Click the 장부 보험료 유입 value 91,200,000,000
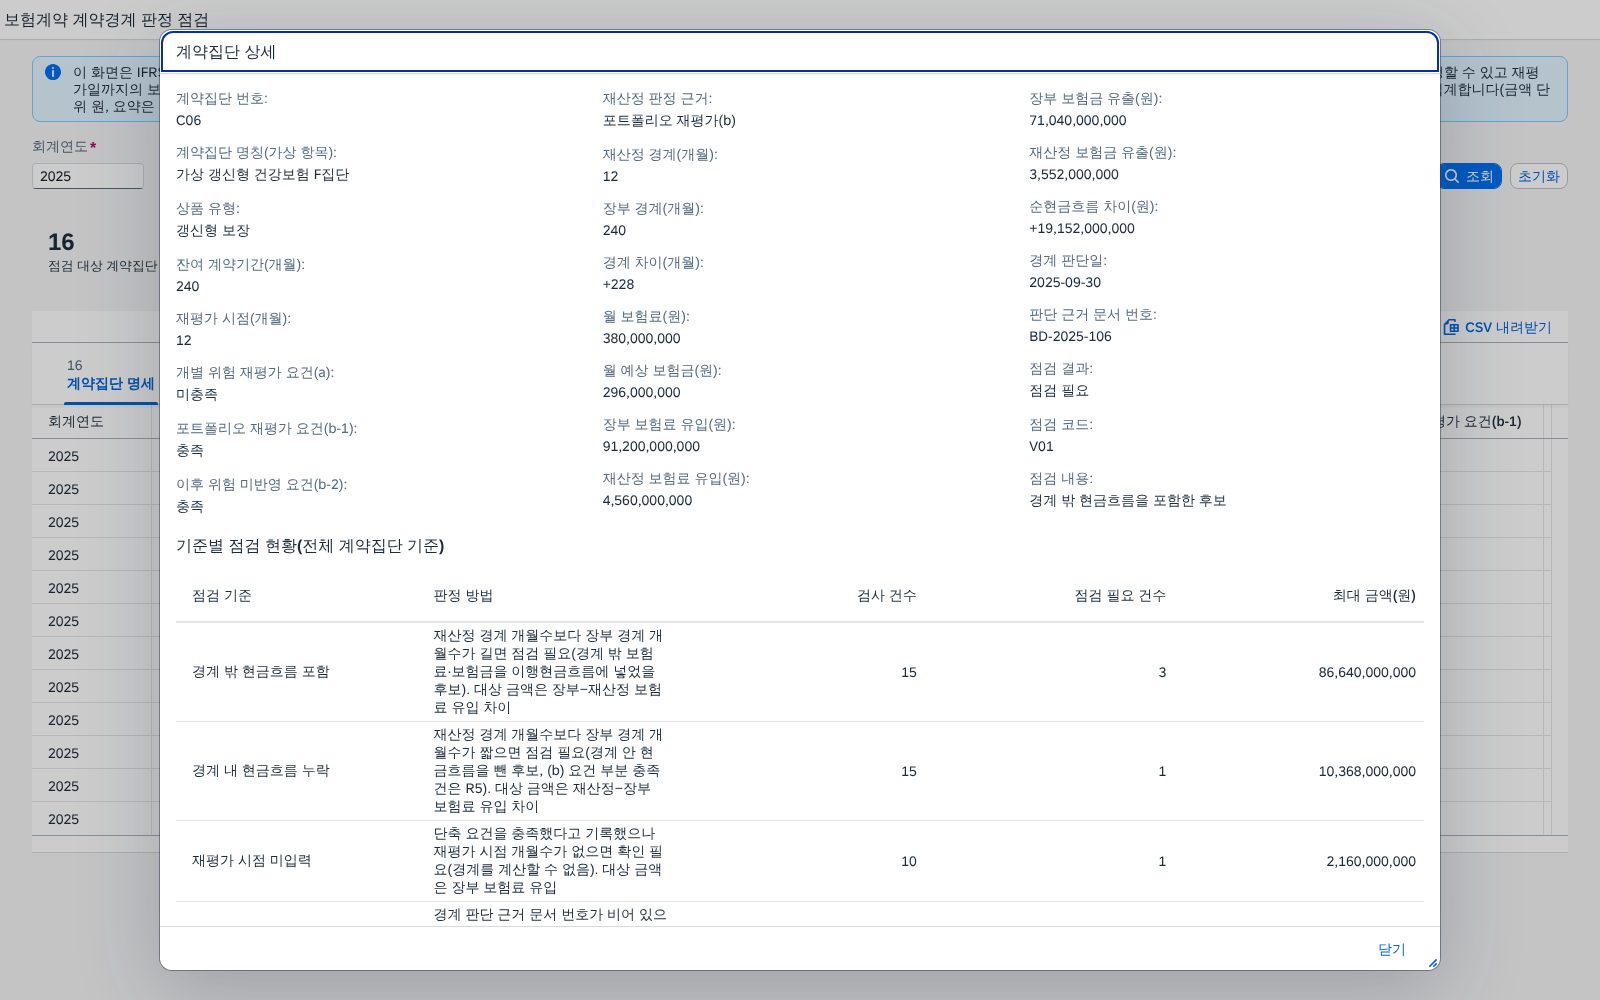Screen dimensions: 1600x1000 coord(651,446)
